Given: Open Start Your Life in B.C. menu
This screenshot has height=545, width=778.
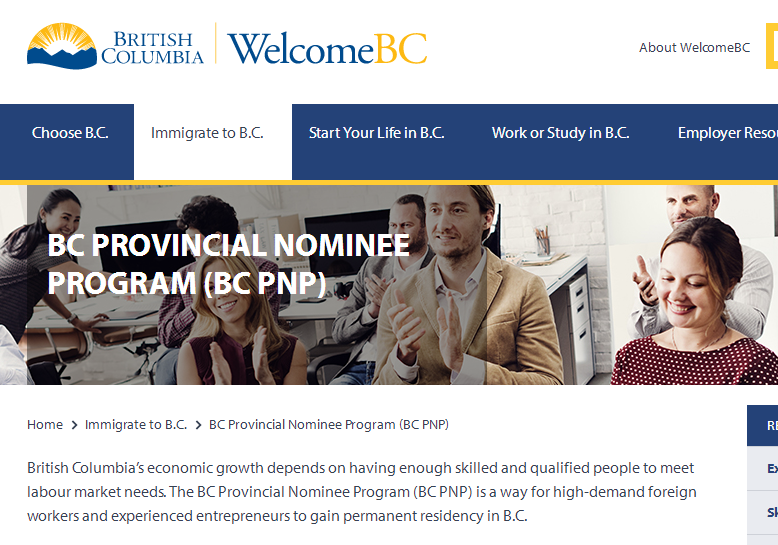Looking at the screenshot, I should tap(377, 133).
